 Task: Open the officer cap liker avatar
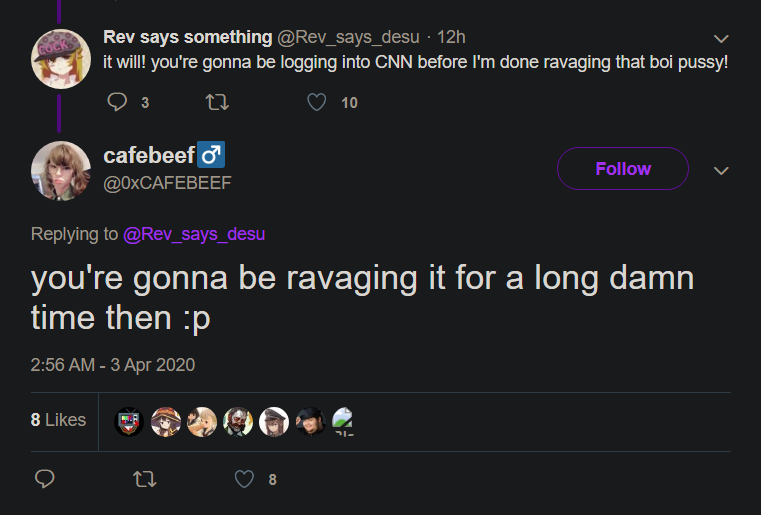(x=274, y=421)
